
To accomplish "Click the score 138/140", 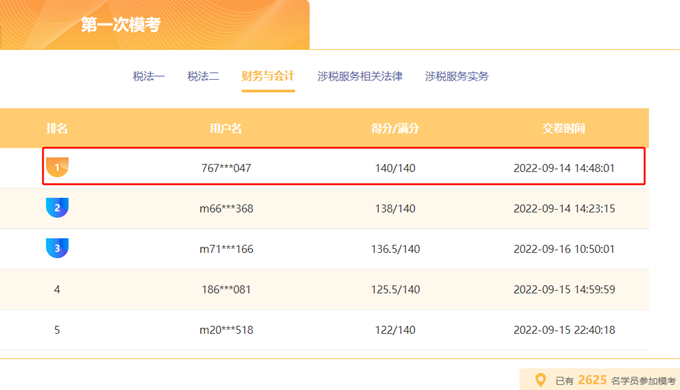I will click(x=395, y=209).
